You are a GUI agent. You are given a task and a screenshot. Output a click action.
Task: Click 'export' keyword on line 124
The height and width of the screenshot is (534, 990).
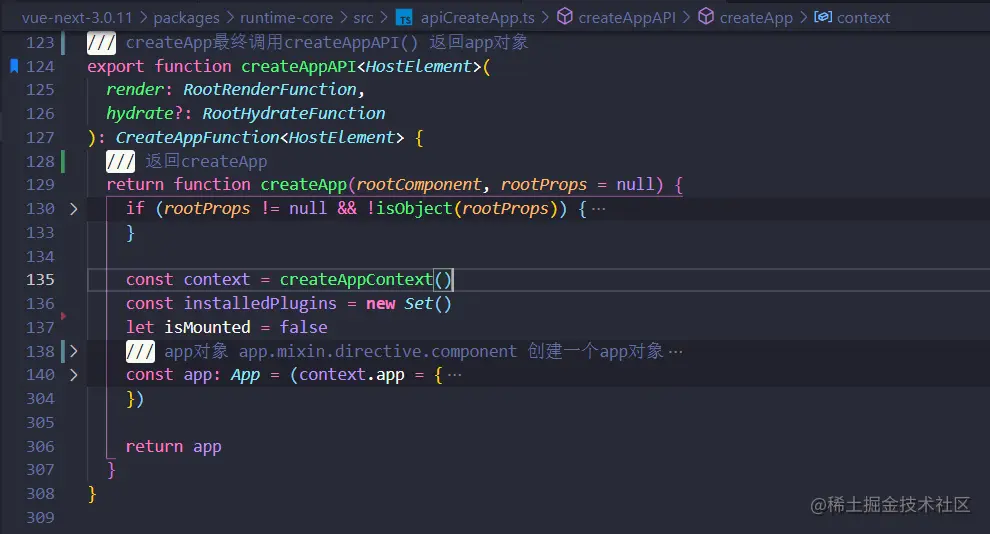tap(116, 66)
